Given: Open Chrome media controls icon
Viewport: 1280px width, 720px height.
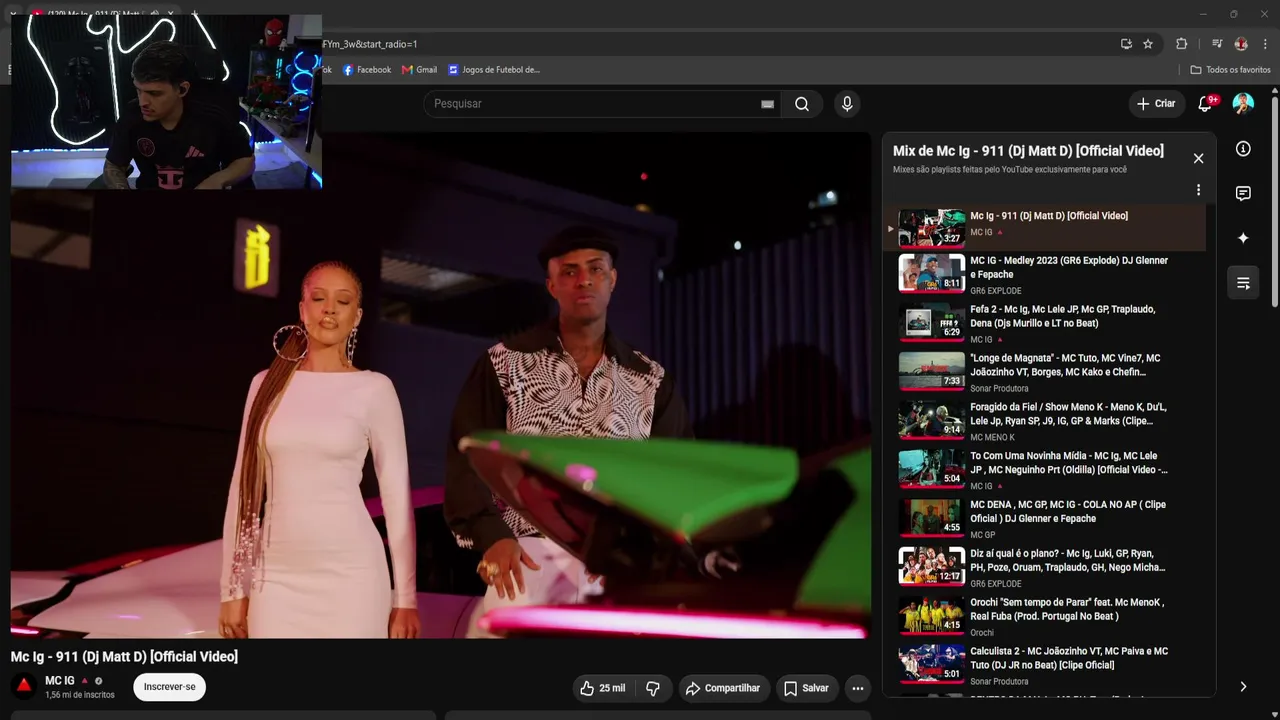Looking at the screenshot, I should (x=1217, y=44).
